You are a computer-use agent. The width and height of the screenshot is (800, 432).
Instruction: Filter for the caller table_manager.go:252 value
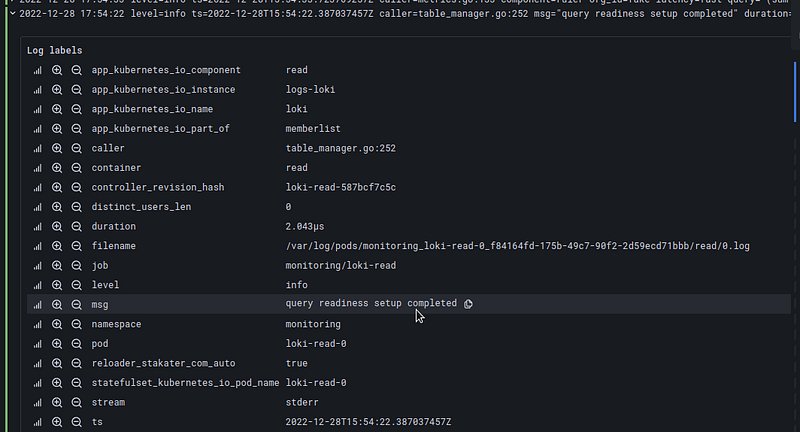tap(57, 148)
